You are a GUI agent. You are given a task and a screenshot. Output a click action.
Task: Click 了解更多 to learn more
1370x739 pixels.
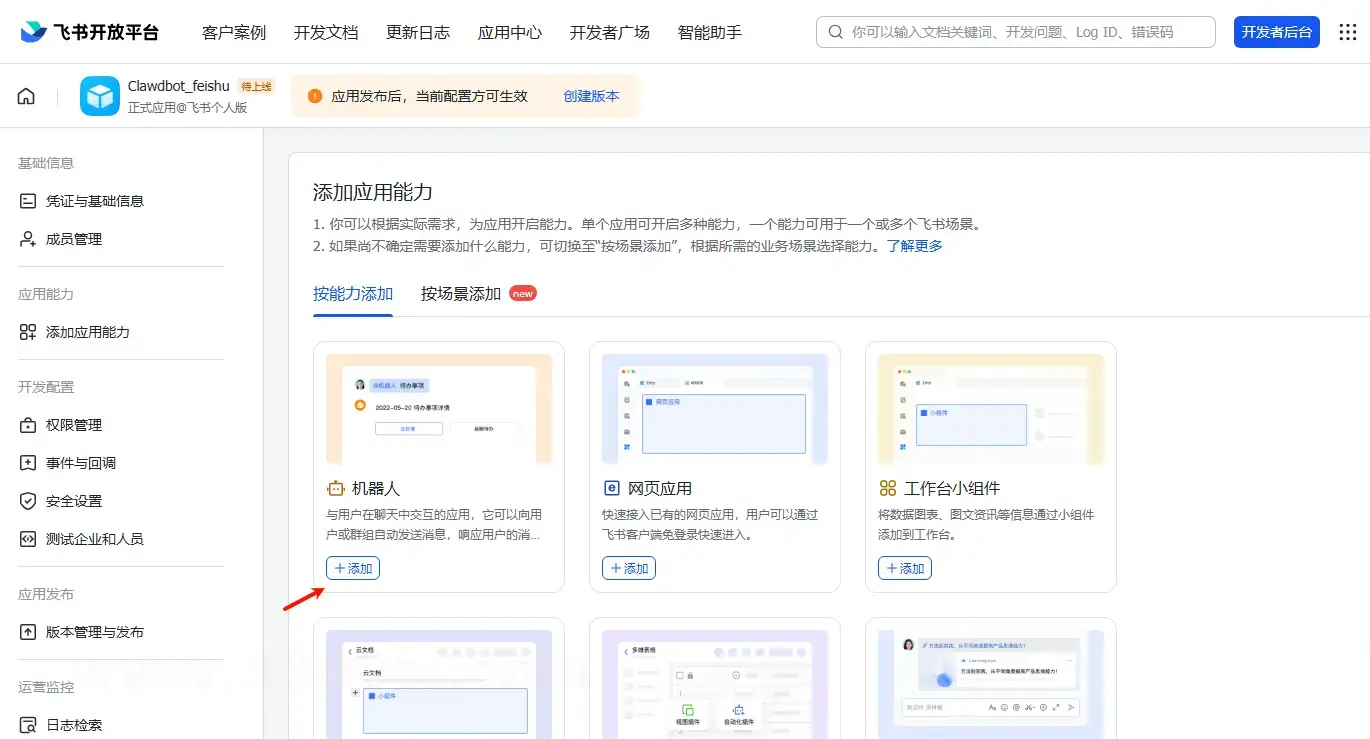(x=914, y=246)
